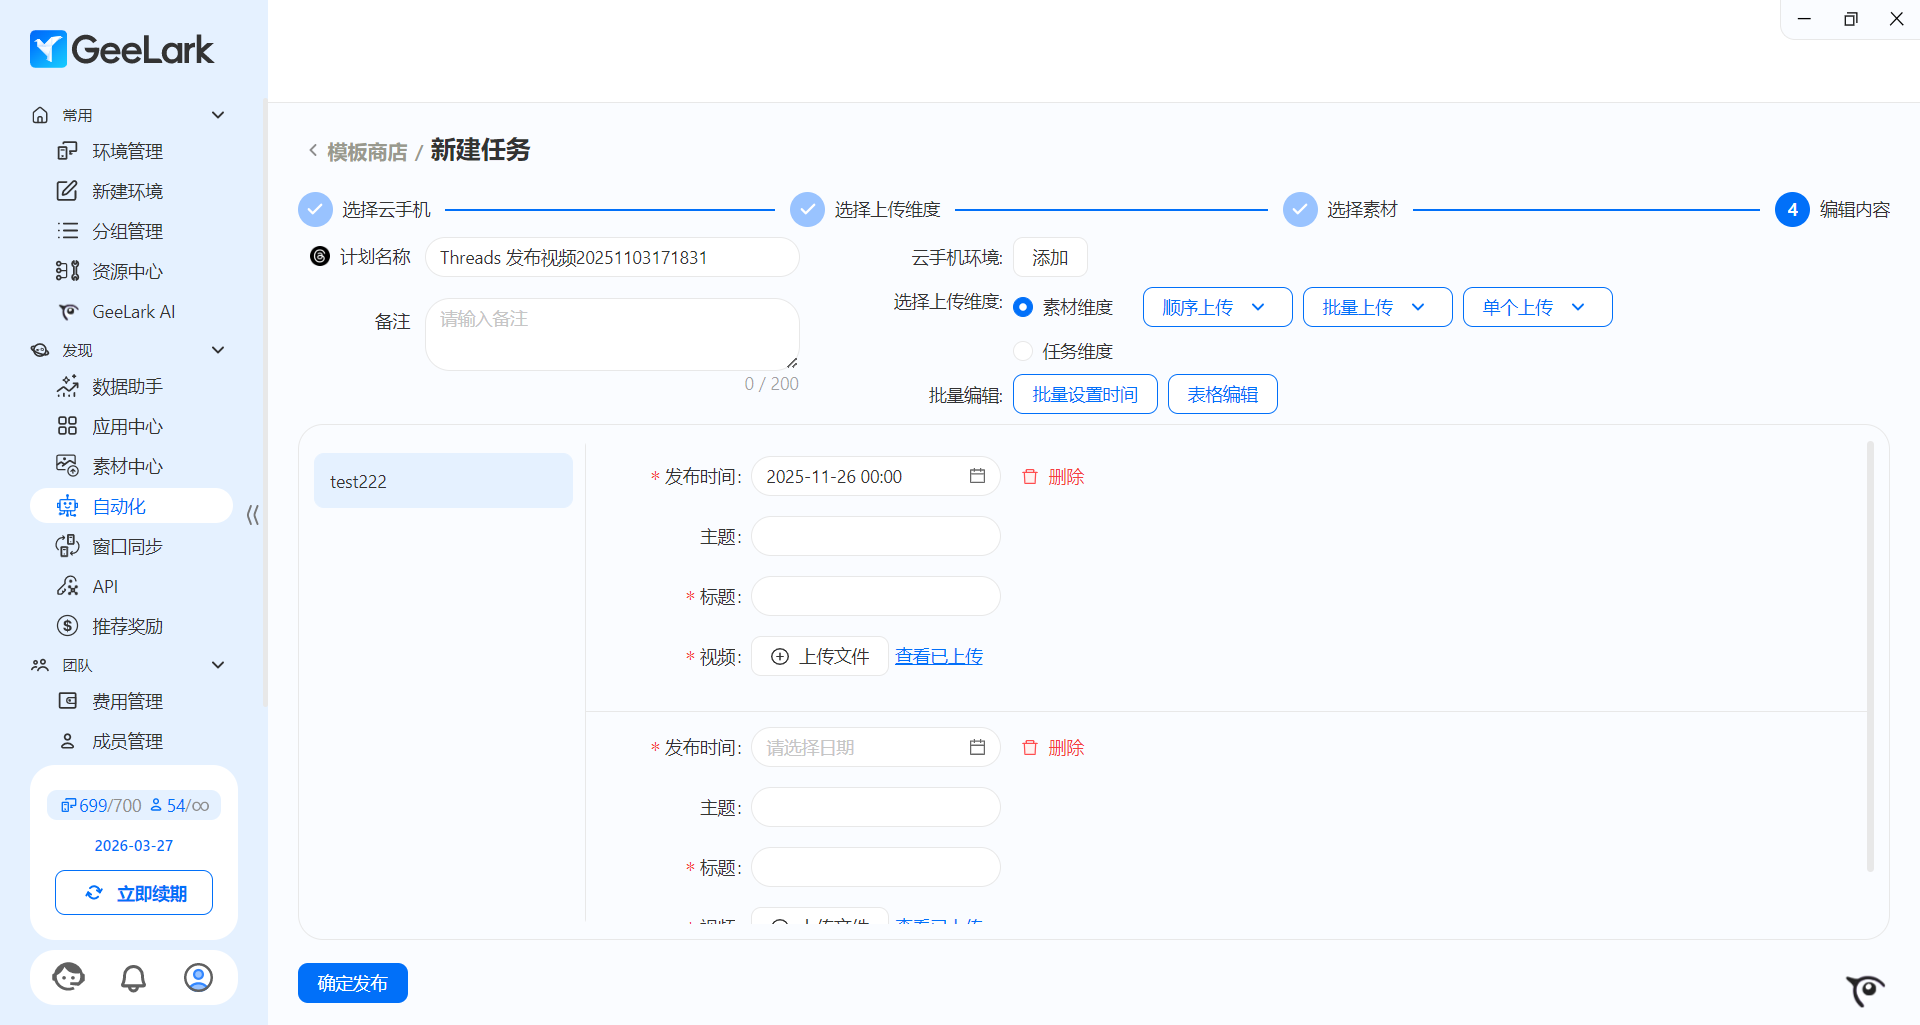
Task: Select the 素材维度 radio button
Action: (1023, 307)
